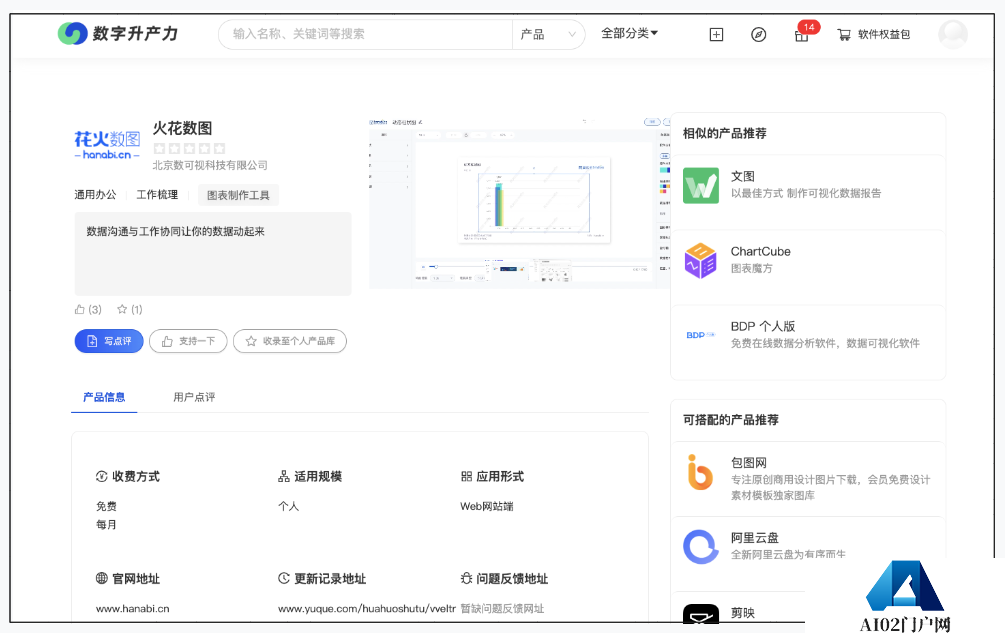This screenshot has height=633, width=1005.
Task: Expand the 全部分类 category menu
Action: pyautogui.click(x=629, y=33)
